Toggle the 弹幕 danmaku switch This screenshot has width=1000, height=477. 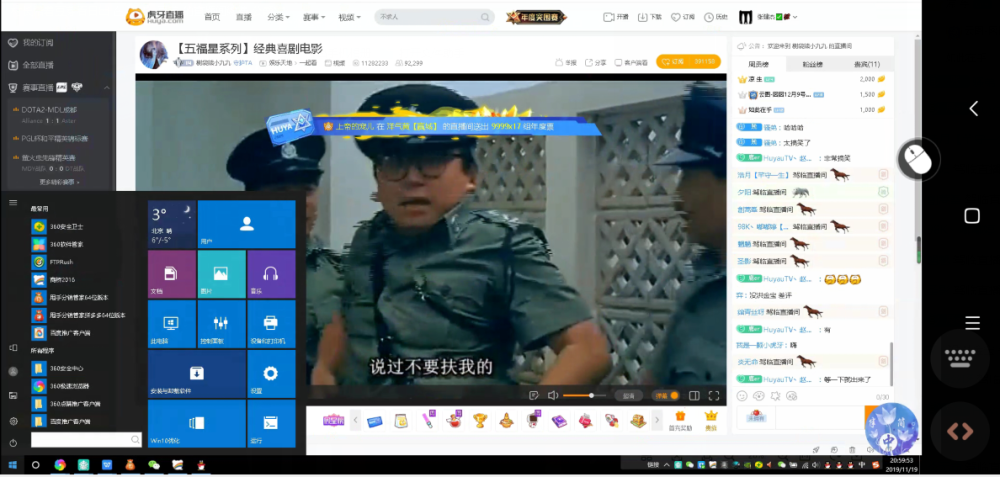[x=667, y=395]
